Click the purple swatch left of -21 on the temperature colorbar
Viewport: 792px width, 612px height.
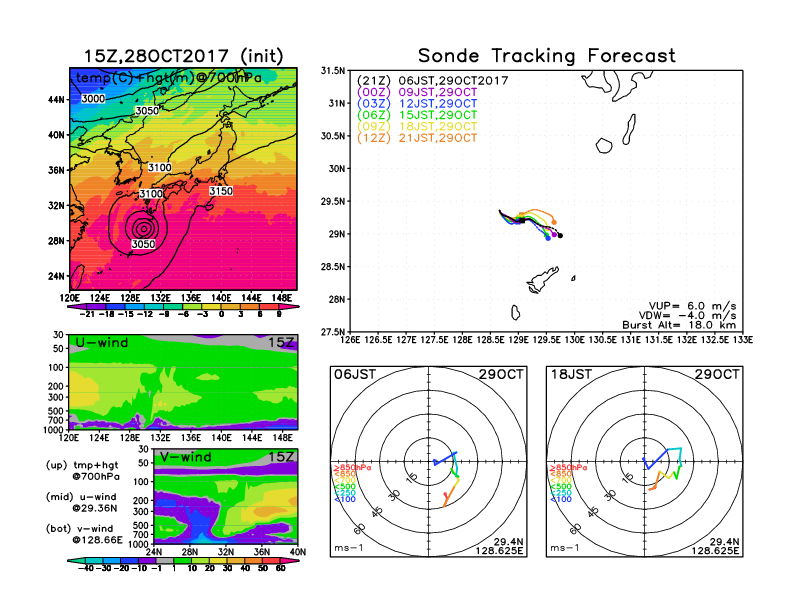click(75, 307)
